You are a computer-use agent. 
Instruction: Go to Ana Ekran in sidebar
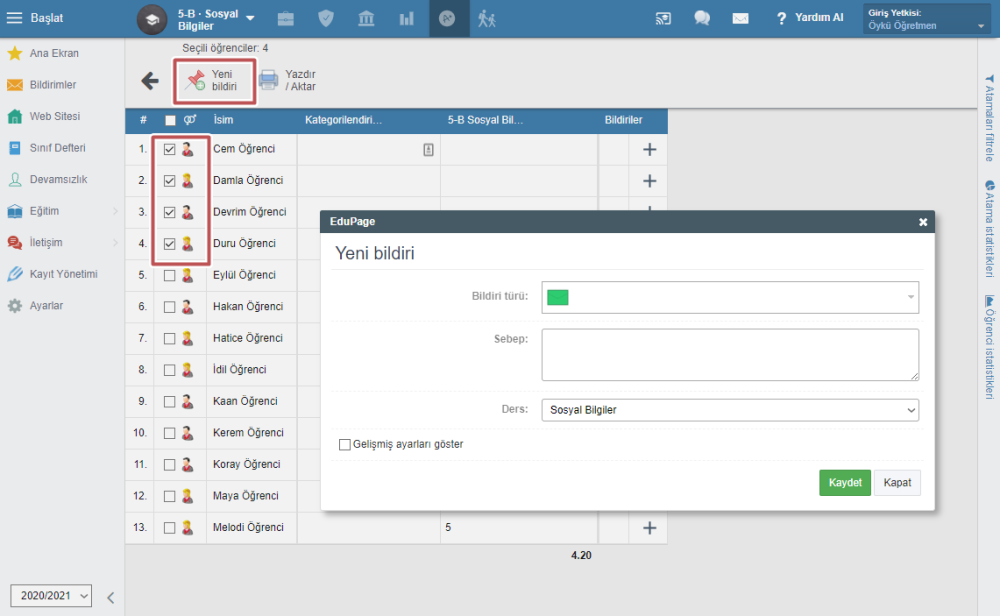[x=54, y=54]
